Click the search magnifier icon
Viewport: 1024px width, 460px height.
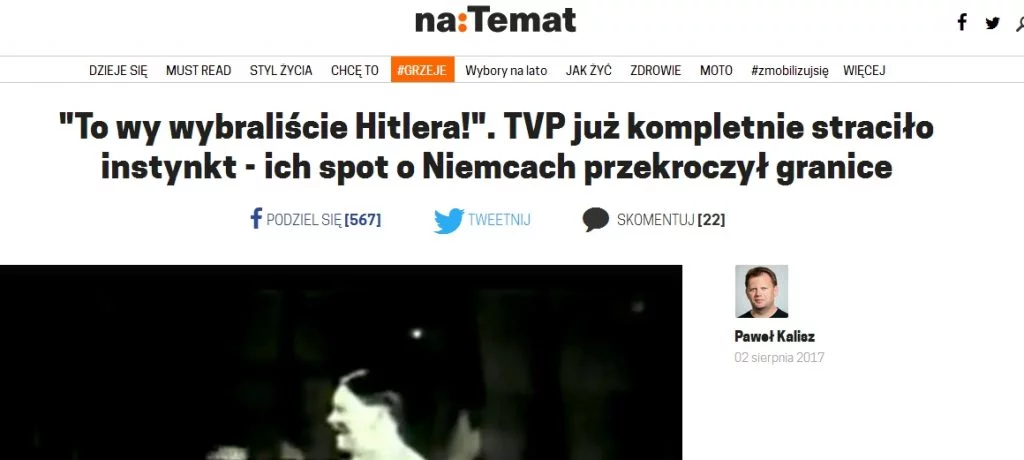[x=1020, y=24]
